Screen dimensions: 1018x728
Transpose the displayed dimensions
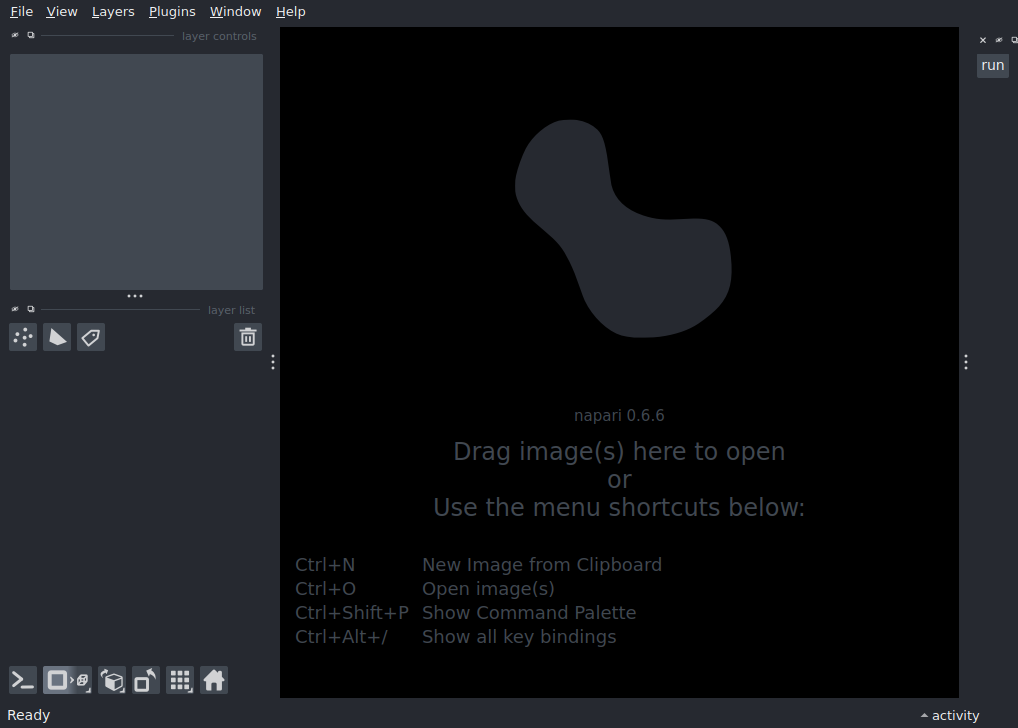145,680
